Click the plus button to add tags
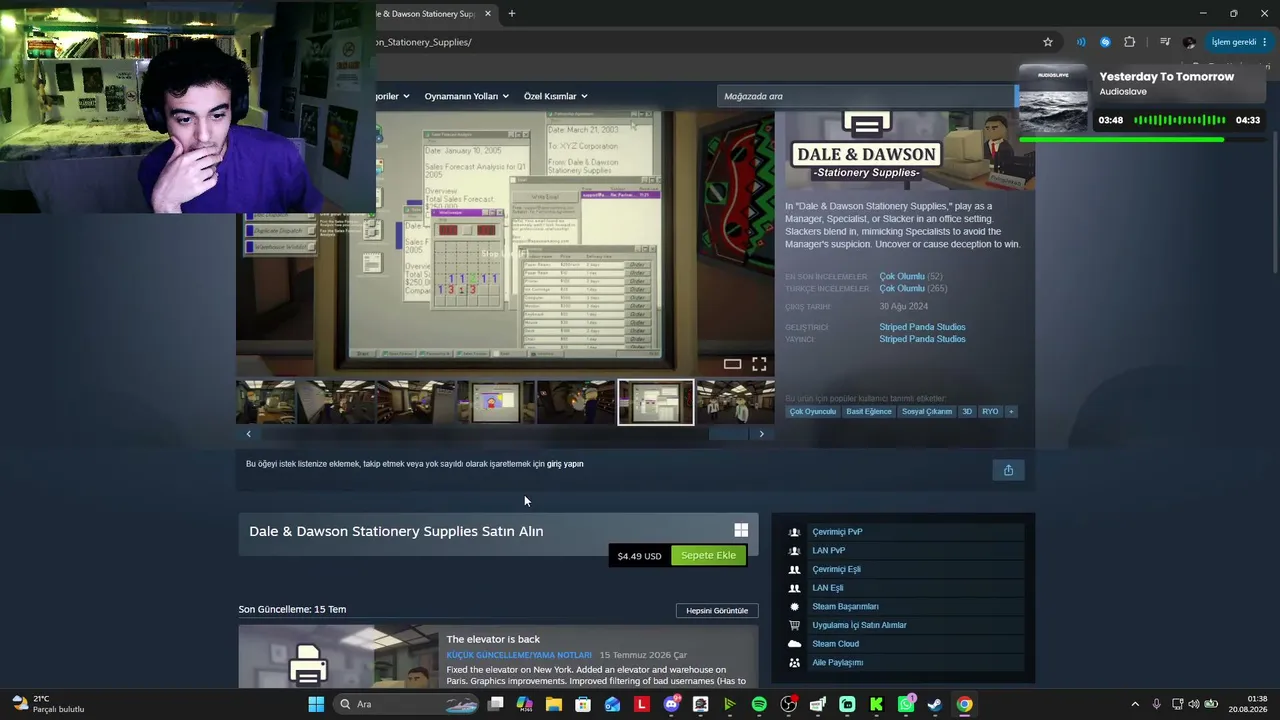The image size is (1280, 720). tap(1011, 411)
